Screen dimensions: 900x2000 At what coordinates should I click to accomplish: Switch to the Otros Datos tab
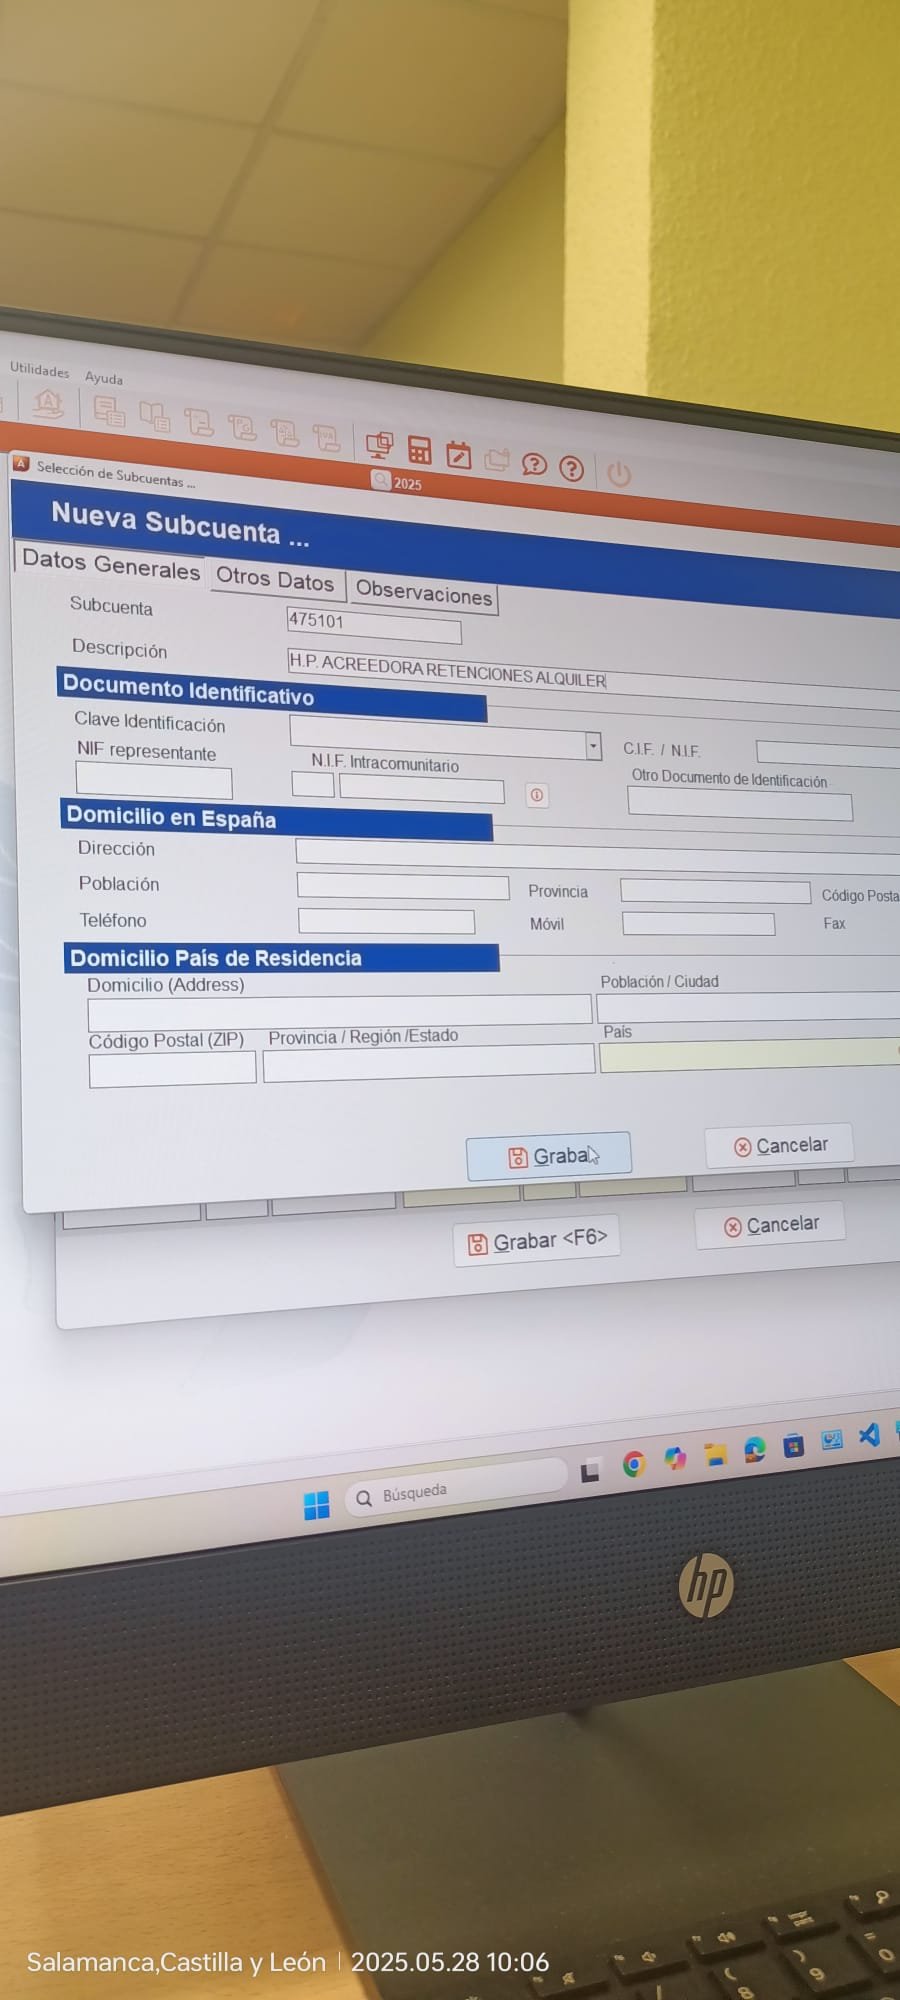coord(275,580)
